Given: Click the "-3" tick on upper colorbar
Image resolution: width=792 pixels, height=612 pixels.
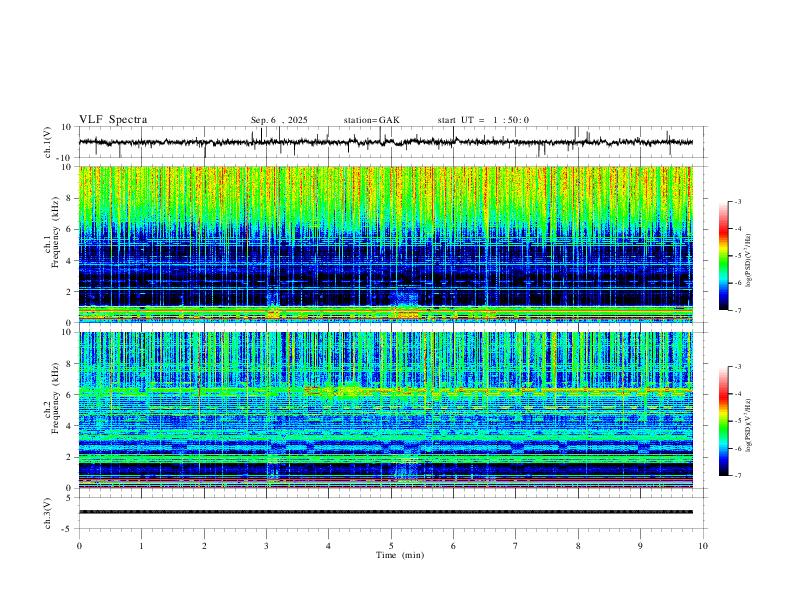Looking at the screenshot, I should click(x=738, y=201).
